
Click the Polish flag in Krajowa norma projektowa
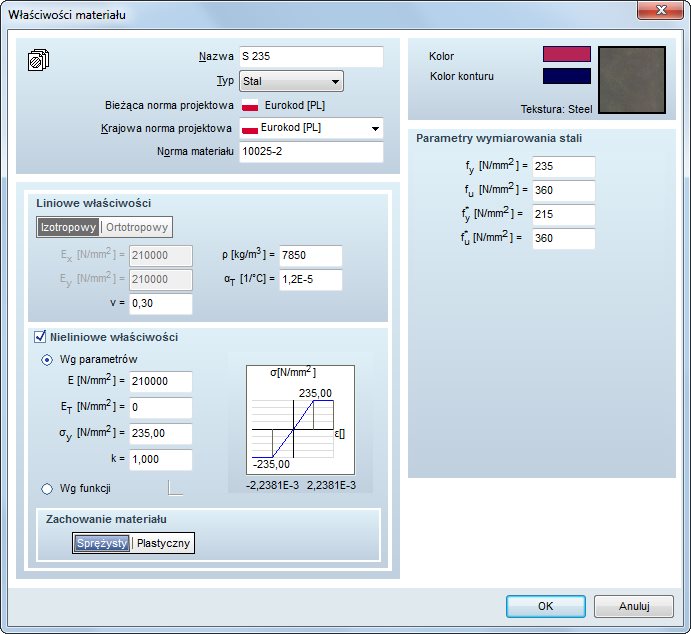coord(250,128)
